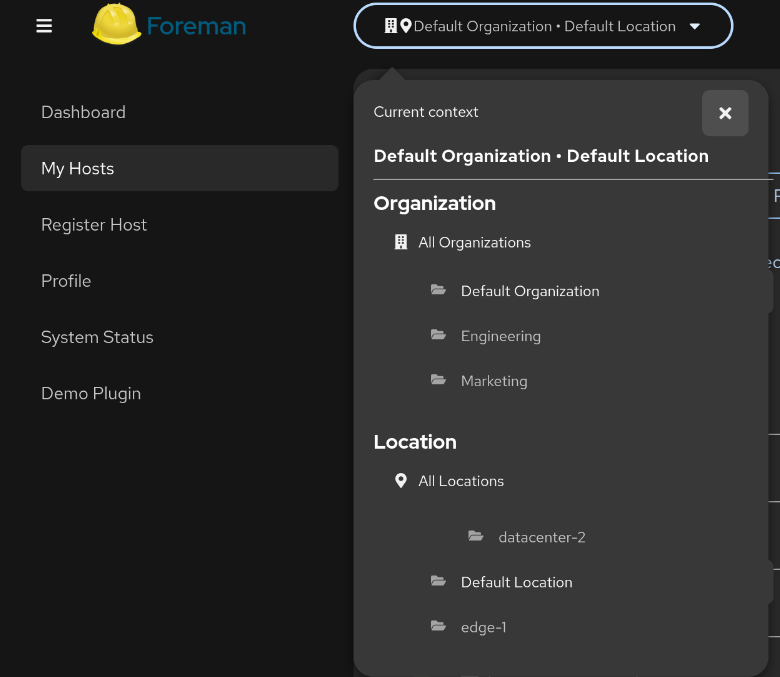780x677 pixels.
Task: Click the building icon beside All Organizations
Action: click(x=401, y=242)
